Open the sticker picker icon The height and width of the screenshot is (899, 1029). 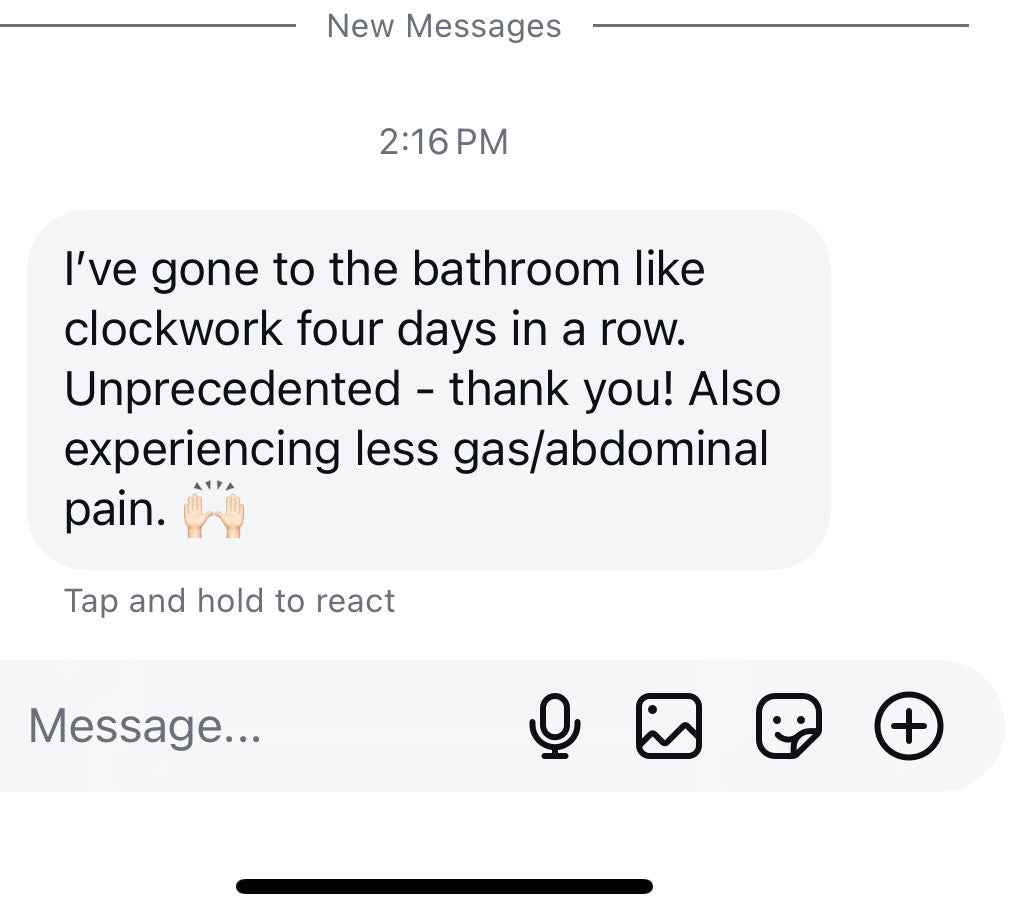pyautogui.click(x=789, y=726)
